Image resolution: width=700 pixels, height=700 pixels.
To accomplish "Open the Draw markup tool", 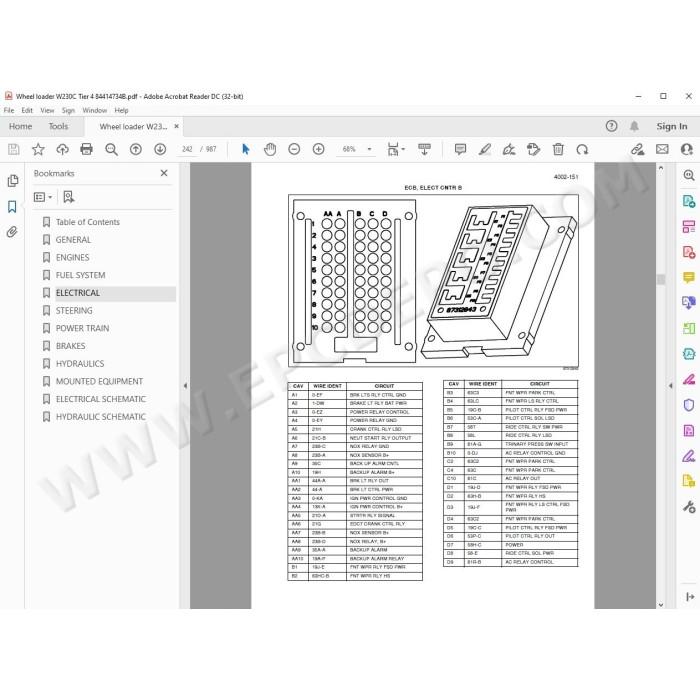I will coord(509,149).
